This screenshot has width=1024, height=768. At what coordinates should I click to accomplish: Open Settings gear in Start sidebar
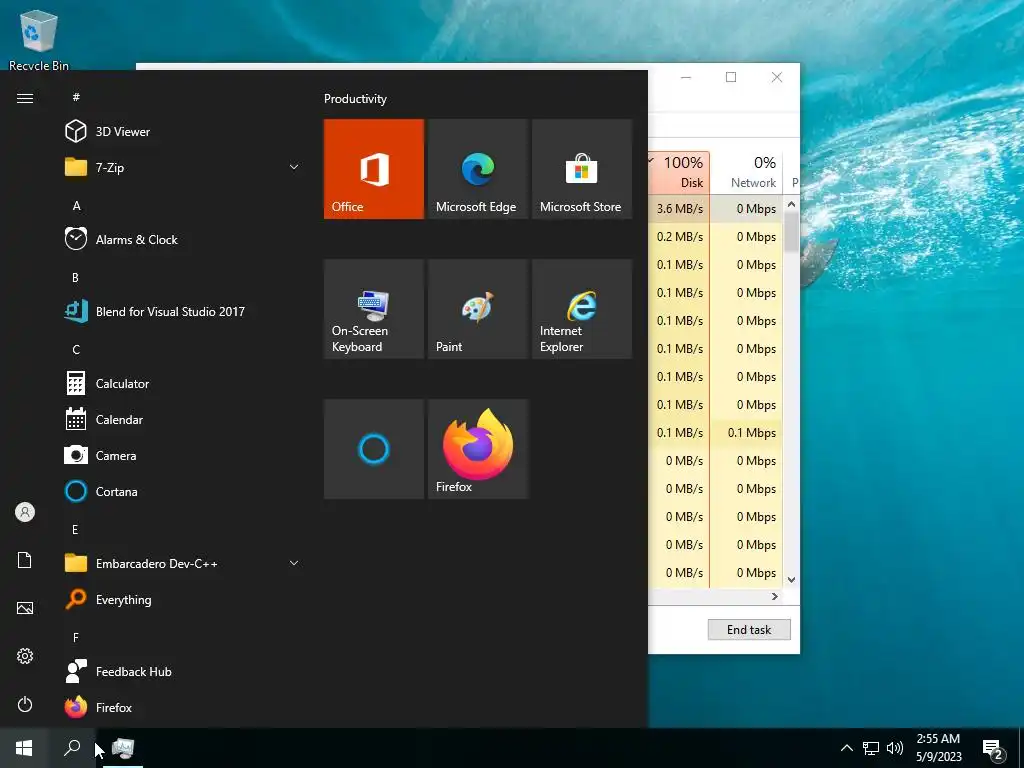25,656
